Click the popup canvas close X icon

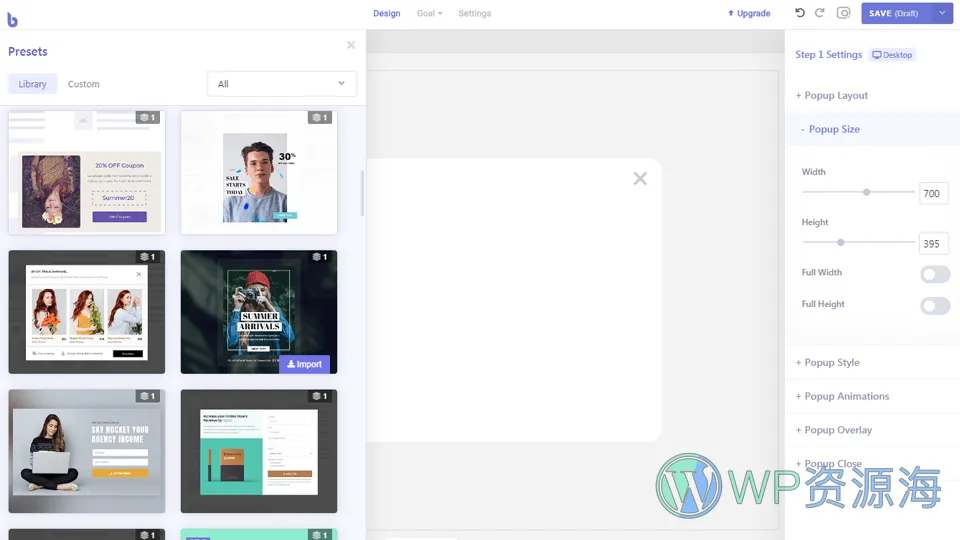pos(640,179)
